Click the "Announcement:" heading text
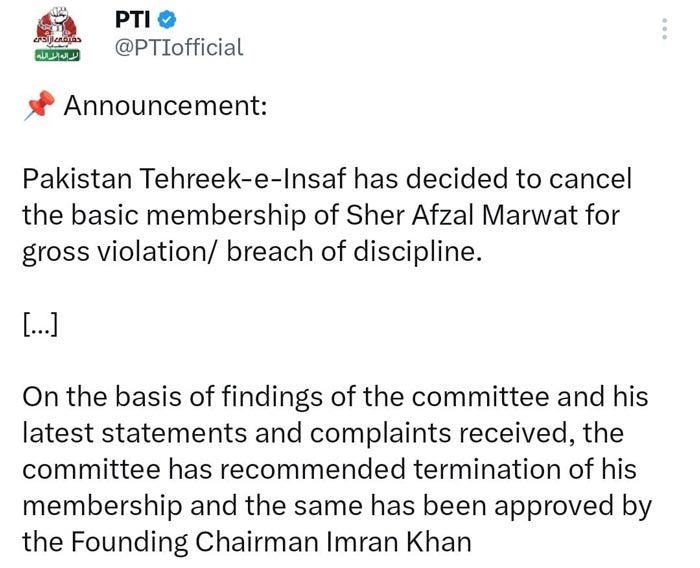Image resolution: width=700 pixels, height=568 pixels. (165, 104)
